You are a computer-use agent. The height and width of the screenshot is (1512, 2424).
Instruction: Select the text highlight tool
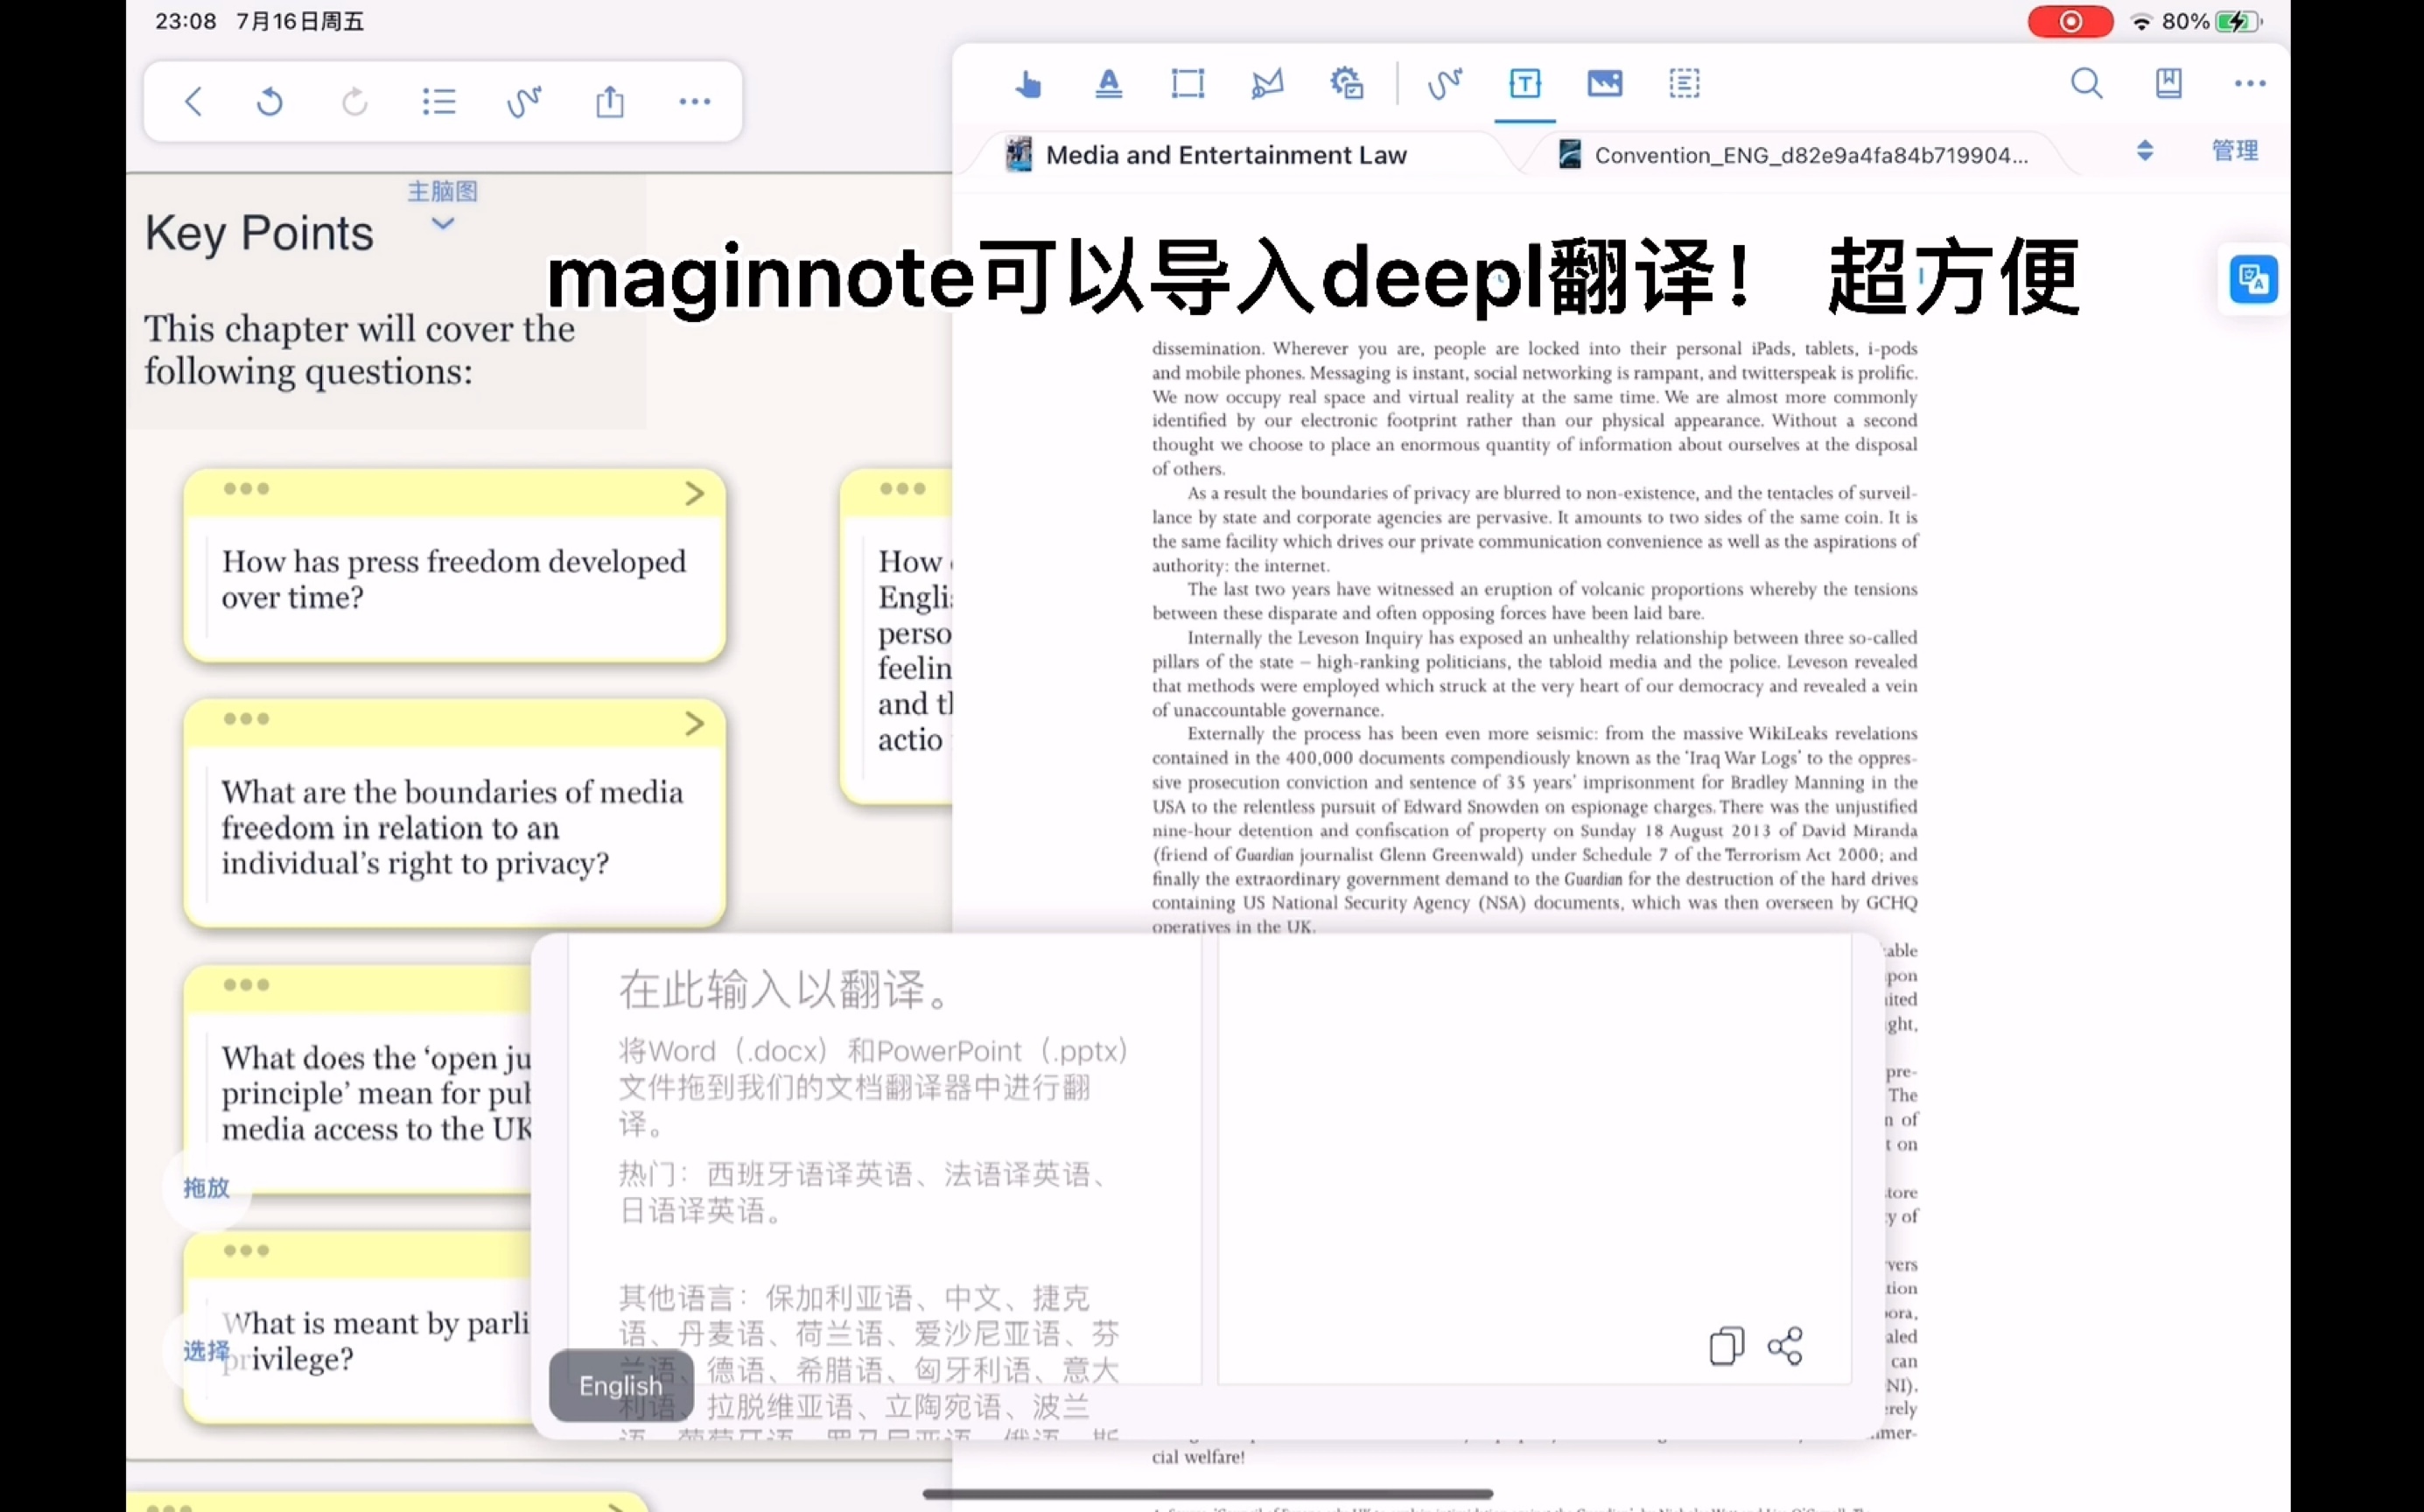tap(1108, 84)
